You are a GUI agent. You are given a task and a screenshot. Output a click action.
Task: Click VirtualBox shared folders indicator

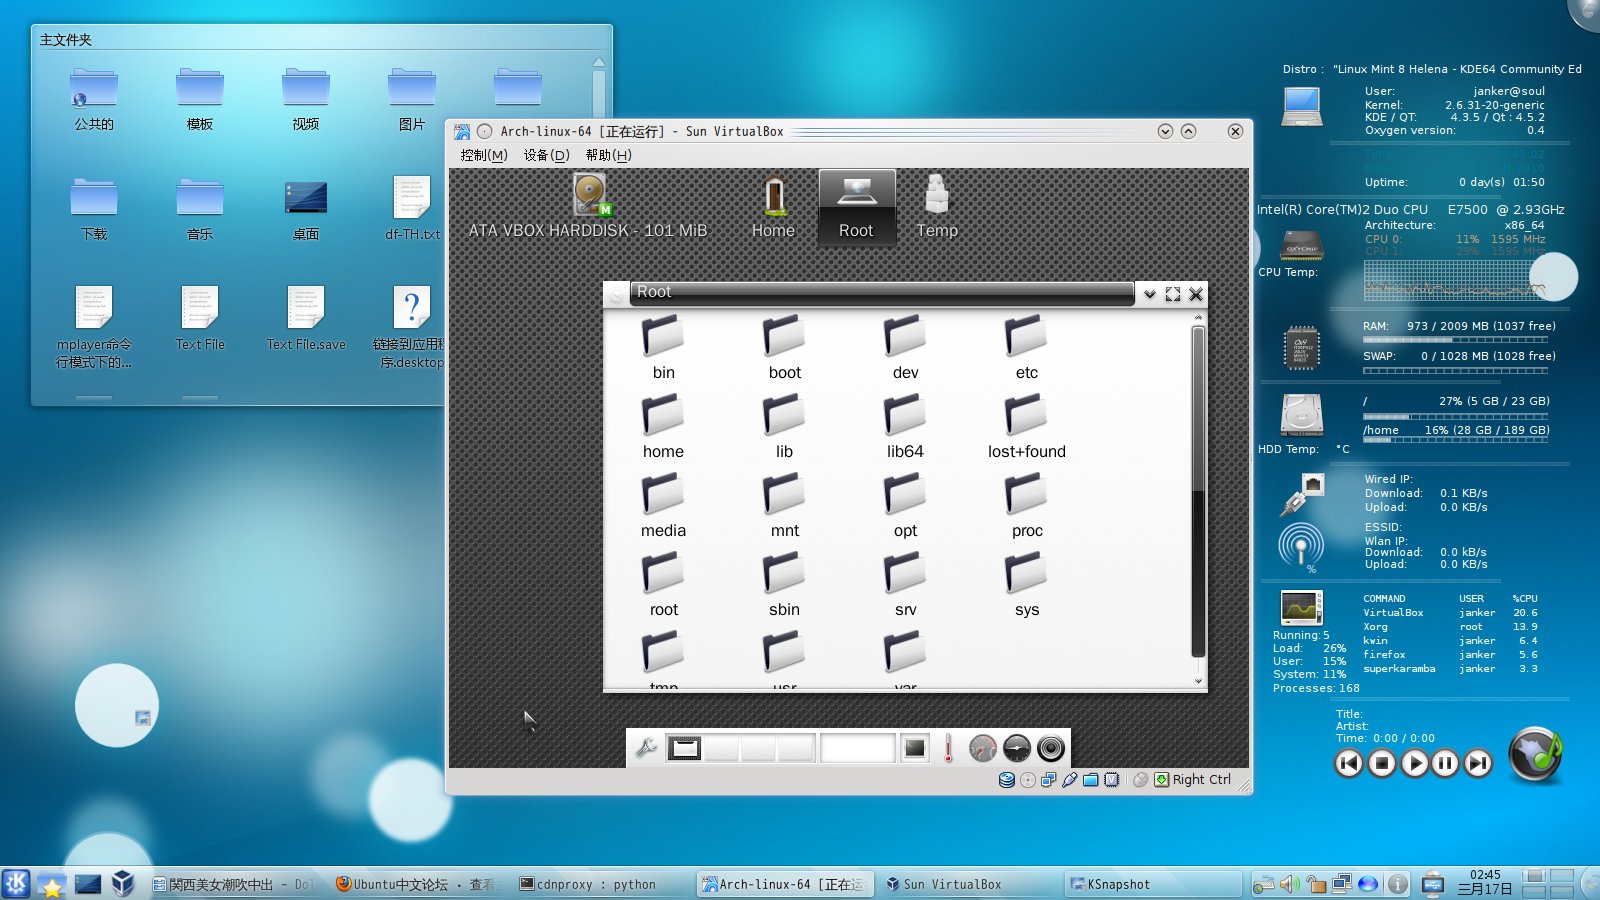point(1091,780)
